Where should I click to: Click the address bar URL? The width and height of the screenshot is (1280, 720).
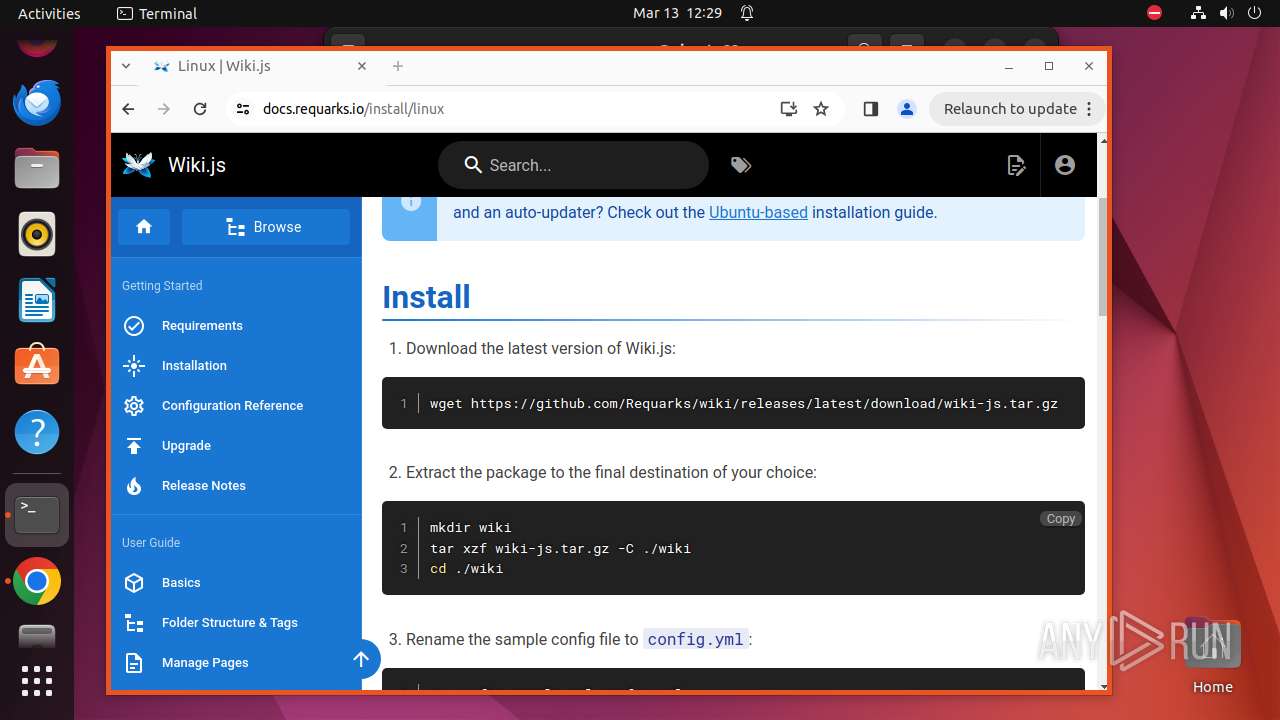[353, 109]
